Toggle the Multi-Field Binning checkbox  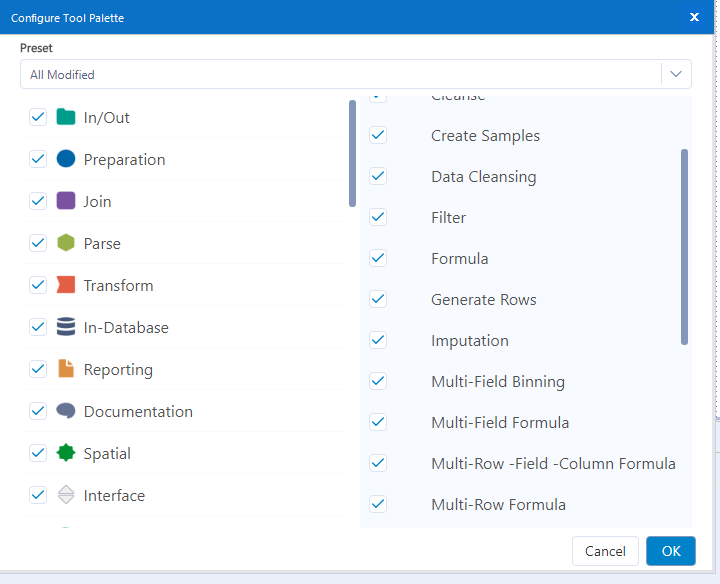[x=378, y=381]
